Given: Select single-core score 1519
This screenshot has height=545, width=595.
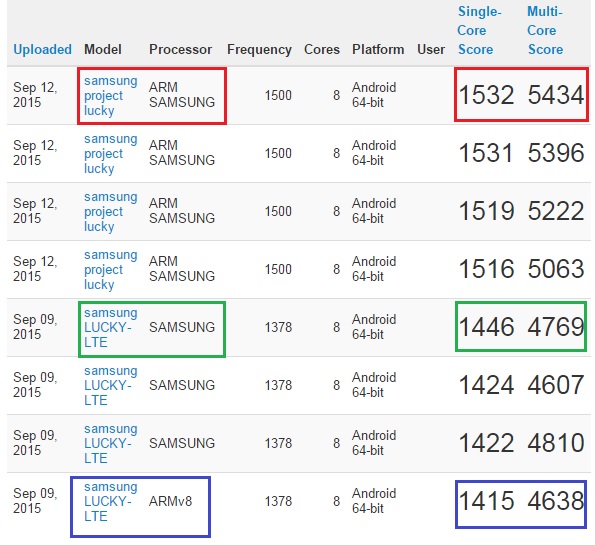Looking at the screenshot, I should point(486,211).
